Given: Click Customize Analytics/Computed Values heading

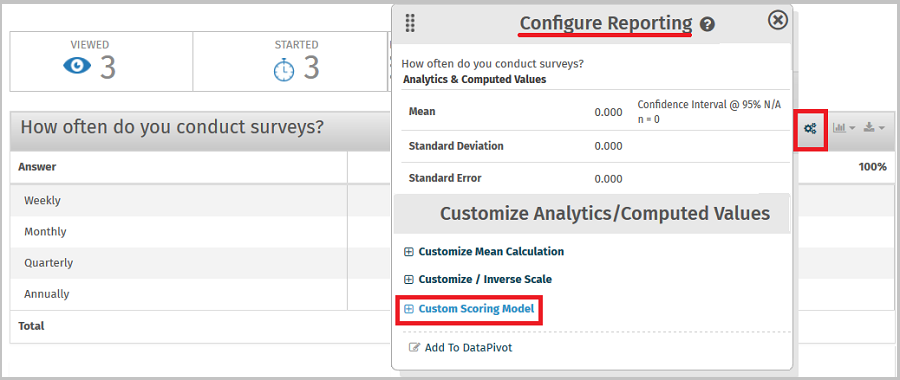Looking at the screenshot, I should coord(605,214).
